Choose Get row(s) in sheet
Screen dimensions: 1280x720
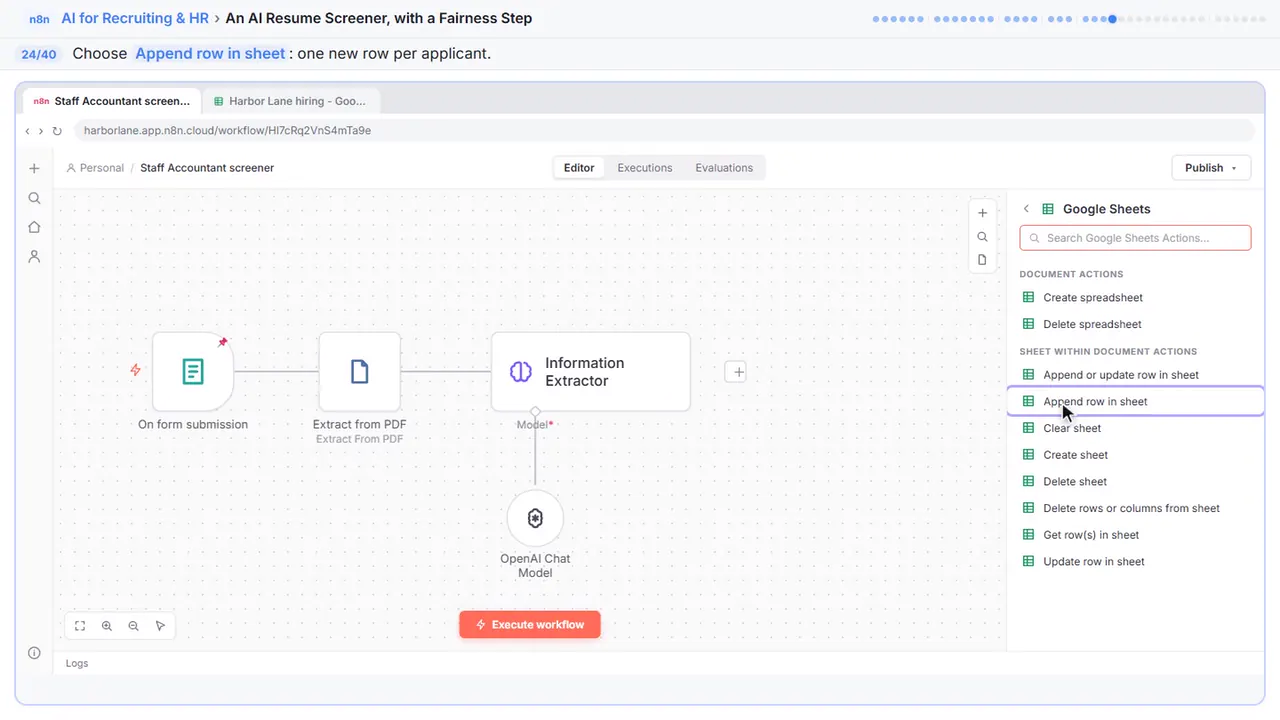pyautogui.click(x=1135, y=535)
